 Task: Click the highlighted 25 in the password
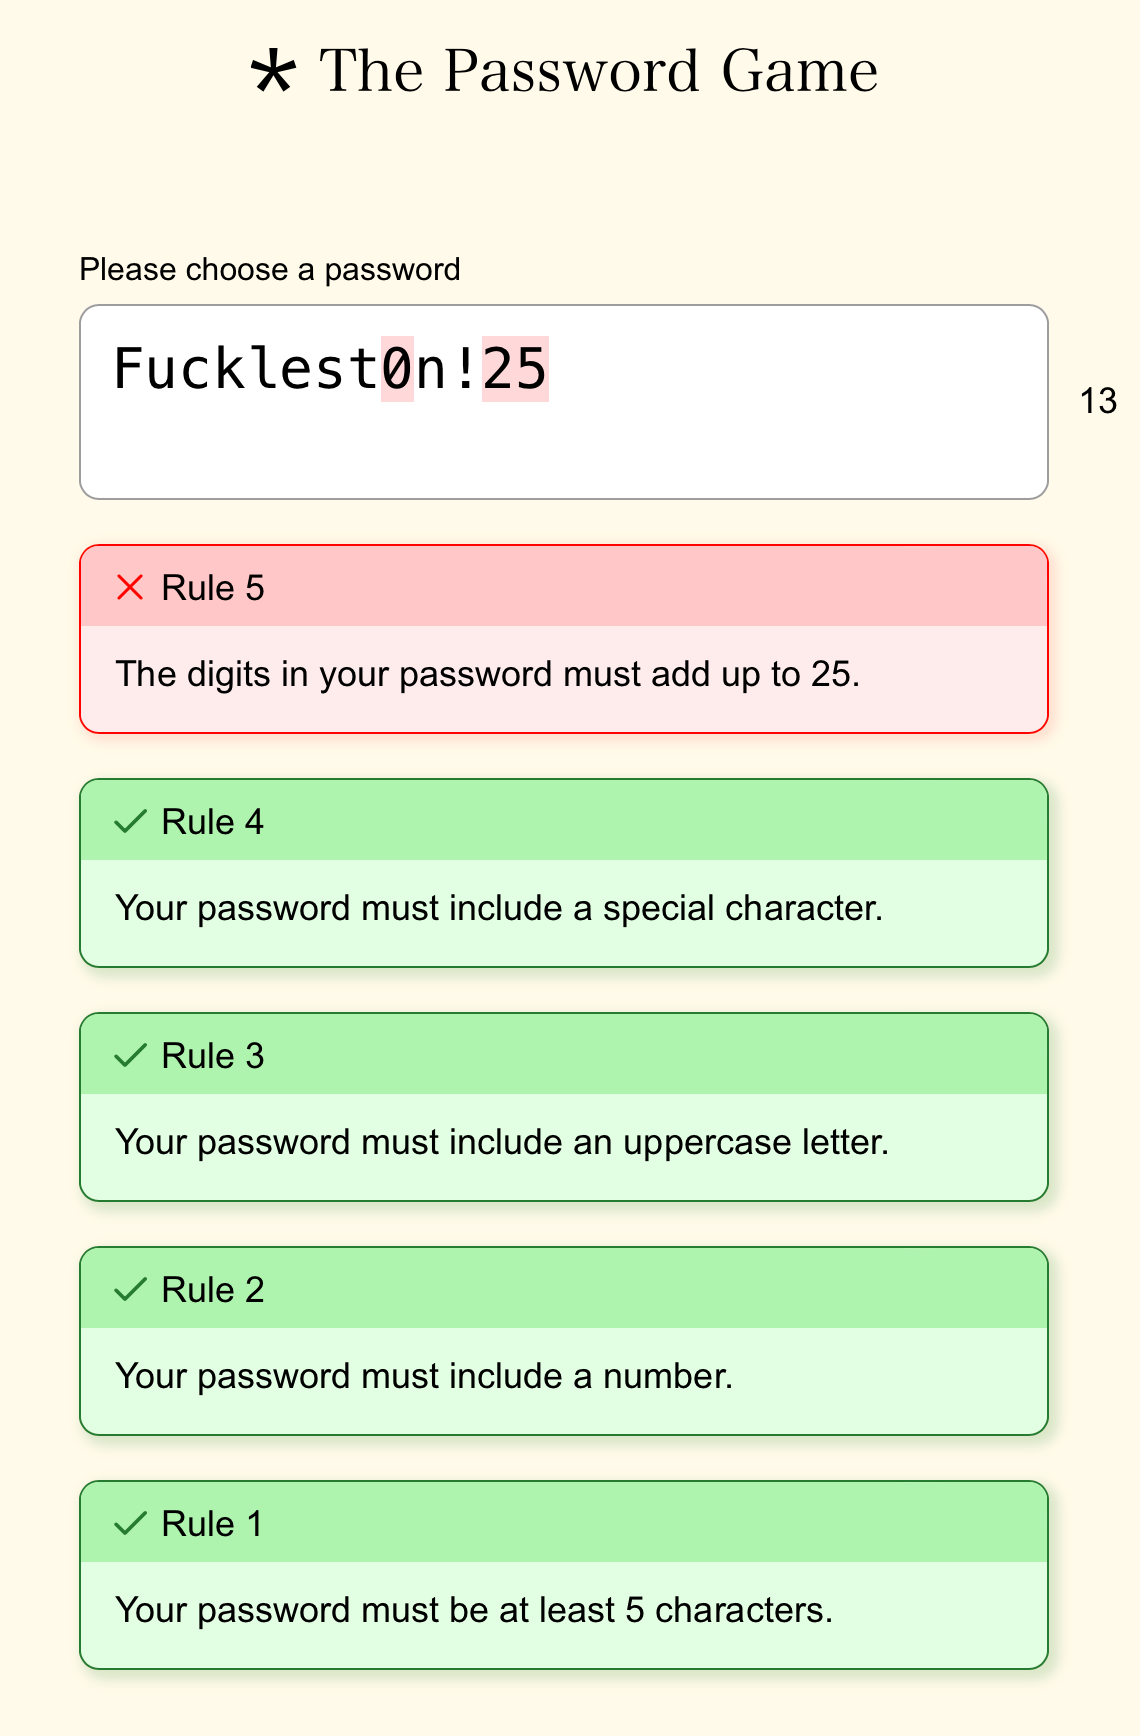(513, 368)
